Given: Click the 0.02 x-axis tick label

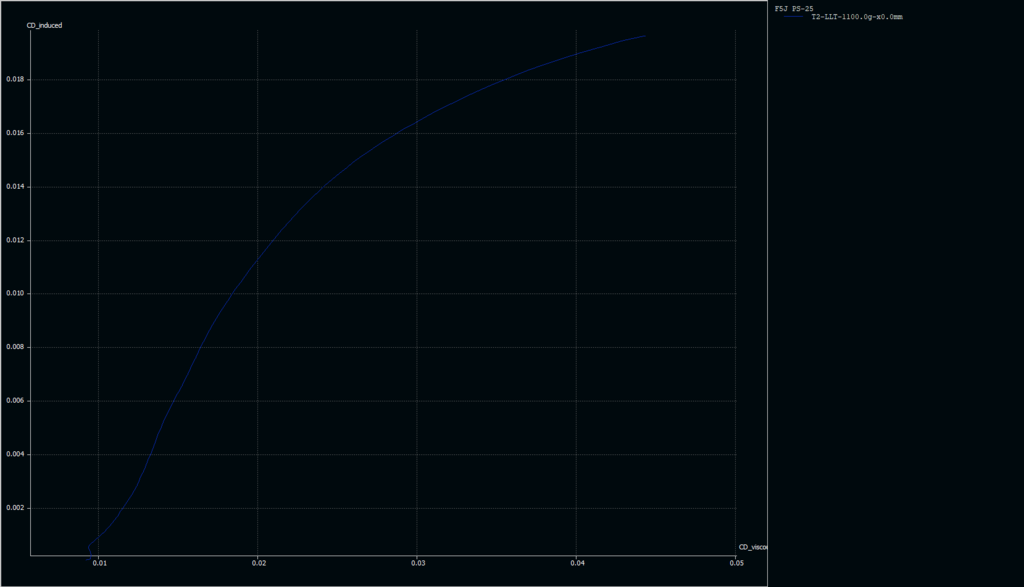Looking at the screenshot, I should [258, 564].
